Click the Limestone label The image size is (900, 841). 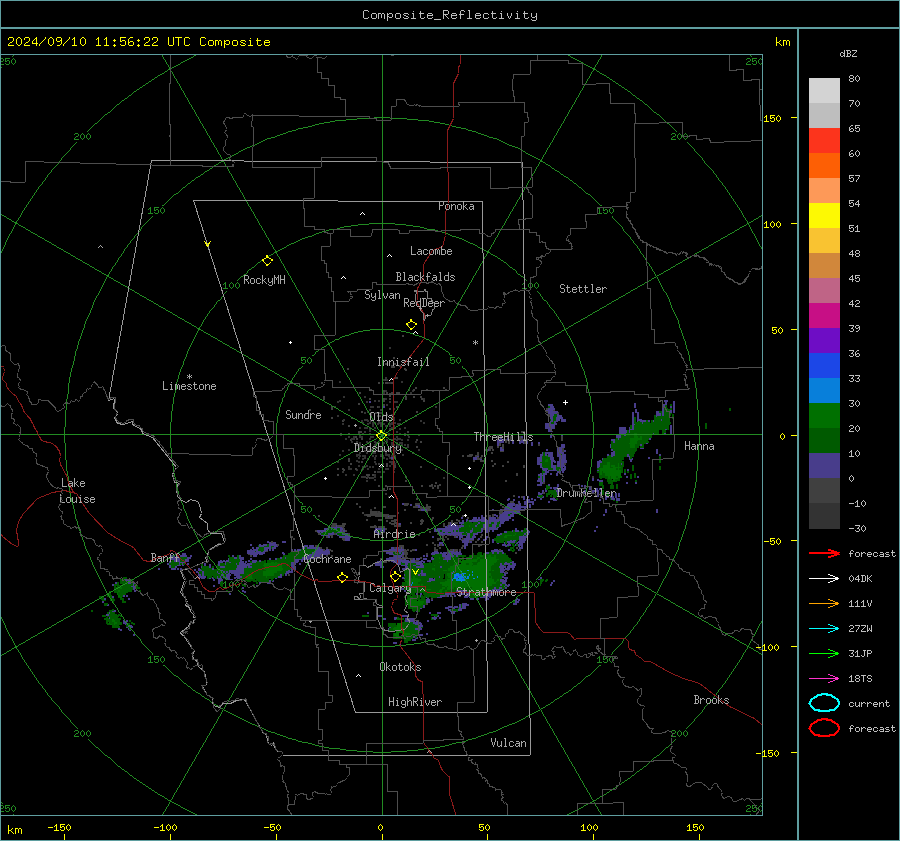click(189, 386)
